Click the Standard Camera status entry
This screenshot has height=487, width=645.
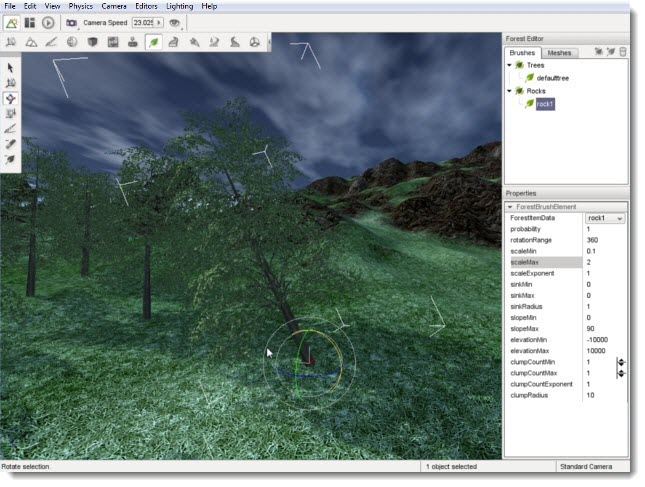pos(586,467)
